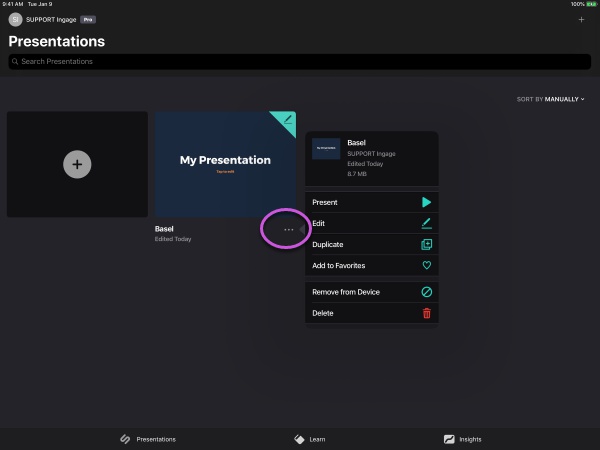Click the battery icon in the status bar
Image resolution: width=600 pixels, height=450 pixels.
pos(592,4)
